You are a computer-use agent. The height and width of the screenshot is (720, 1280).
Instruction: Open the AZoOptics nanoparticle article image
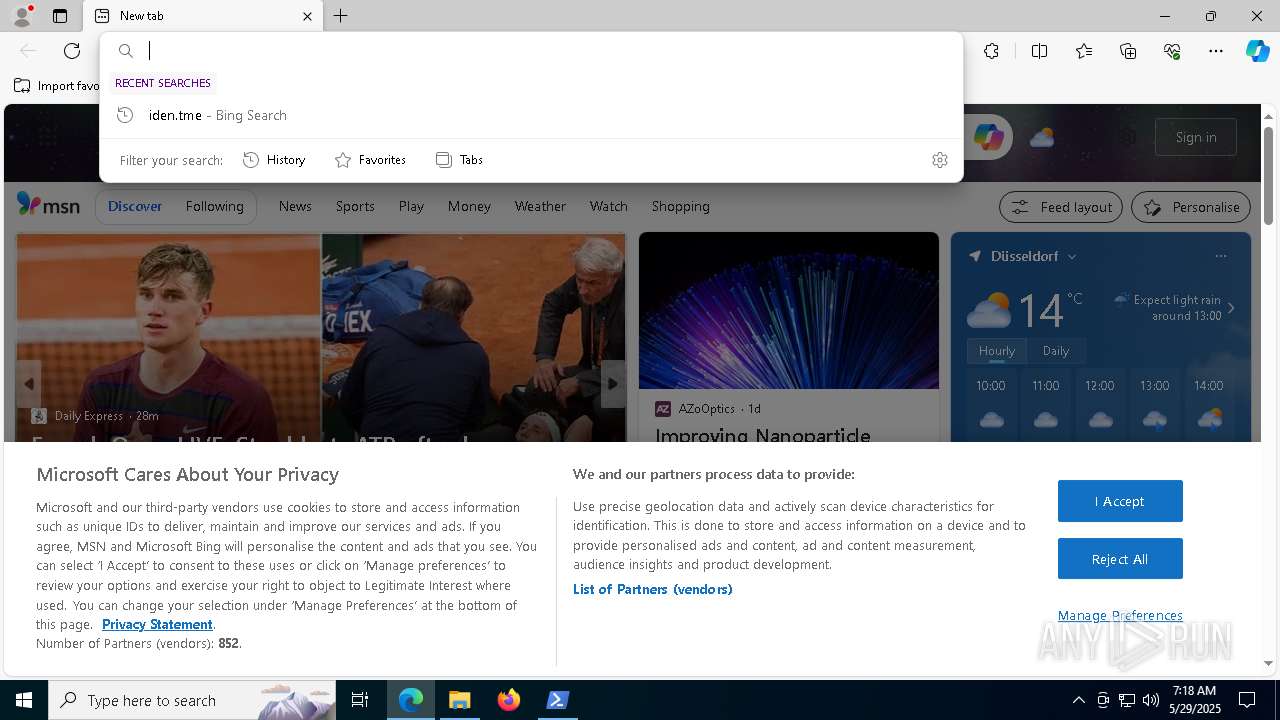tap(789, 311)
